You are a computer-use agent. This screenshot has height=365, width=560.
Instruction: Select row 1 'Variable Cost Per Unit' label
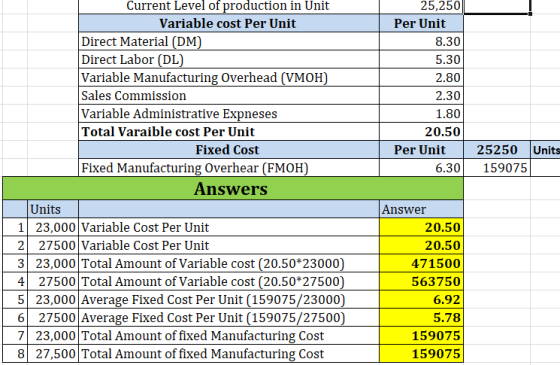tap(229, 228)
